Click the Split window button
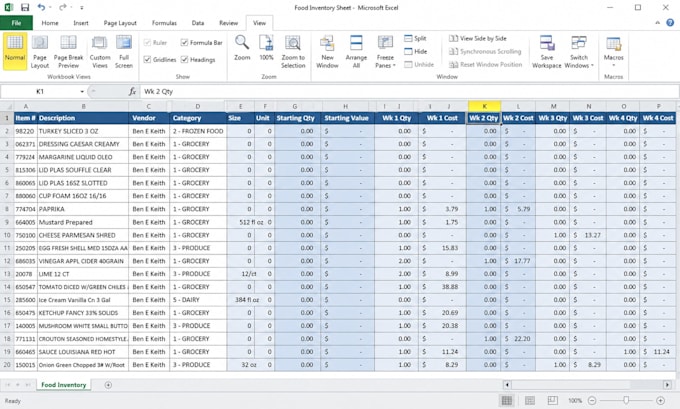The height and width of the screenshot is (409, 680). click(415, 38)
